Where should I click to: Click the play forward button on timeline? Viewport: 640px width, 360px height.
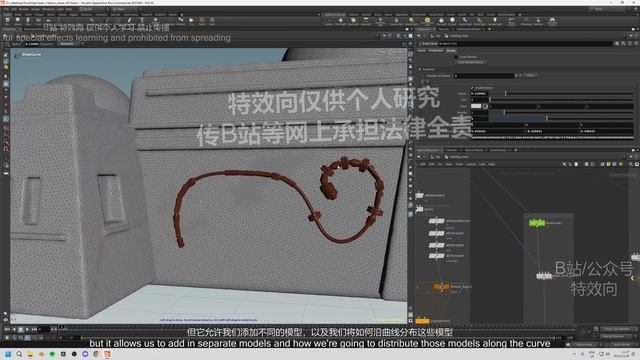(x=27, y=329)
